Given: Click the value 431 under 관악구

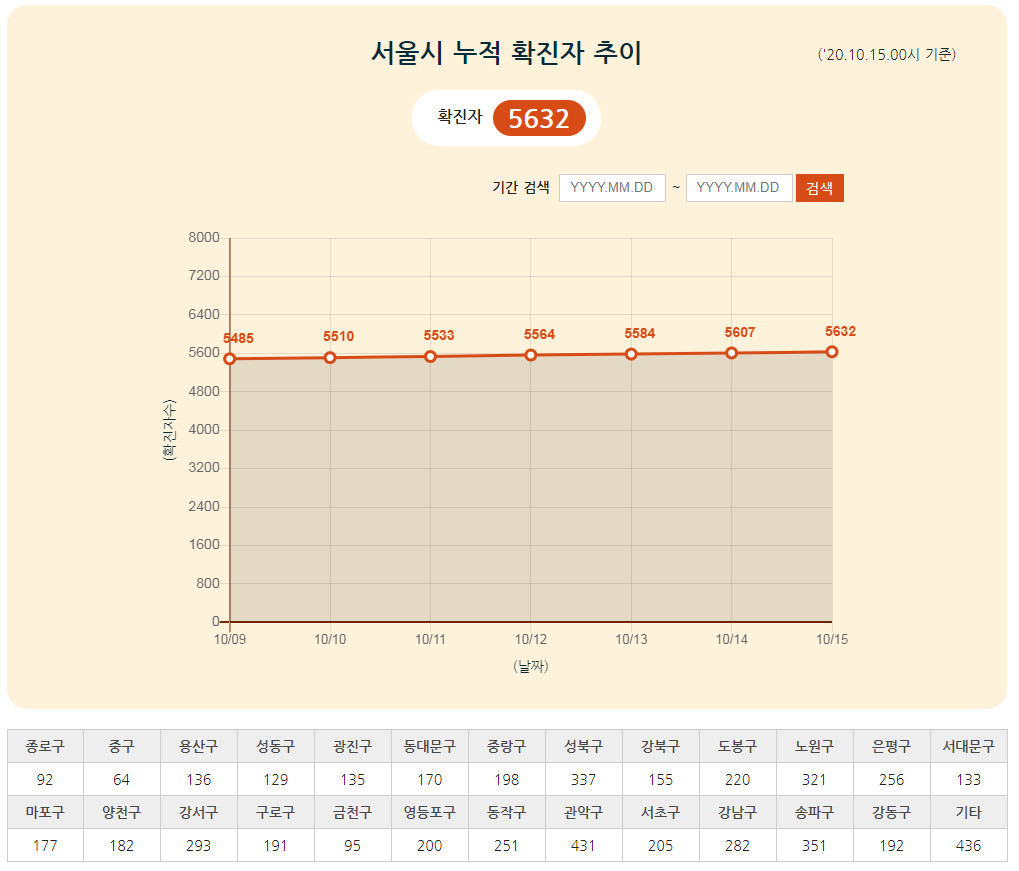Looking at the screenshot, I should pos(584,846).
